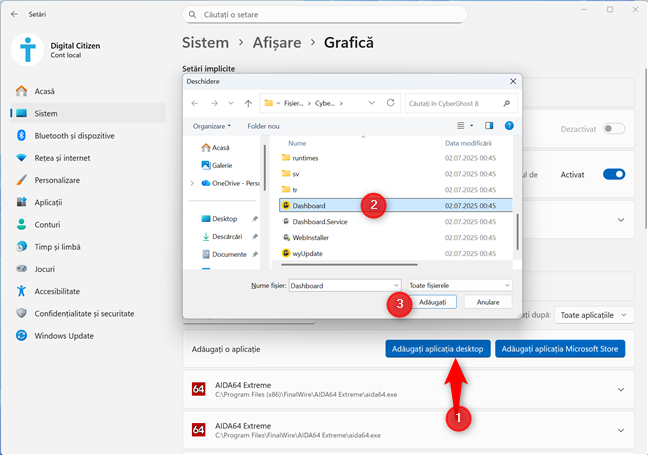The height and width of the screenshot is (455, 648).
Task: Click the Digital Citizen account avatar
Action: [27, 50]
